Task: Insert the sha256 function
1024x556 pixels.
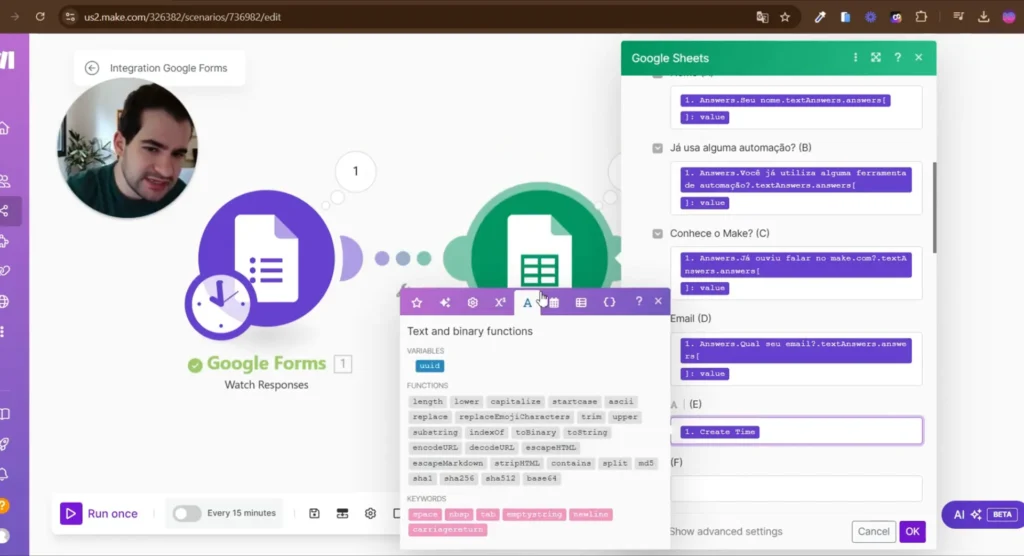Action: [459, 478]
